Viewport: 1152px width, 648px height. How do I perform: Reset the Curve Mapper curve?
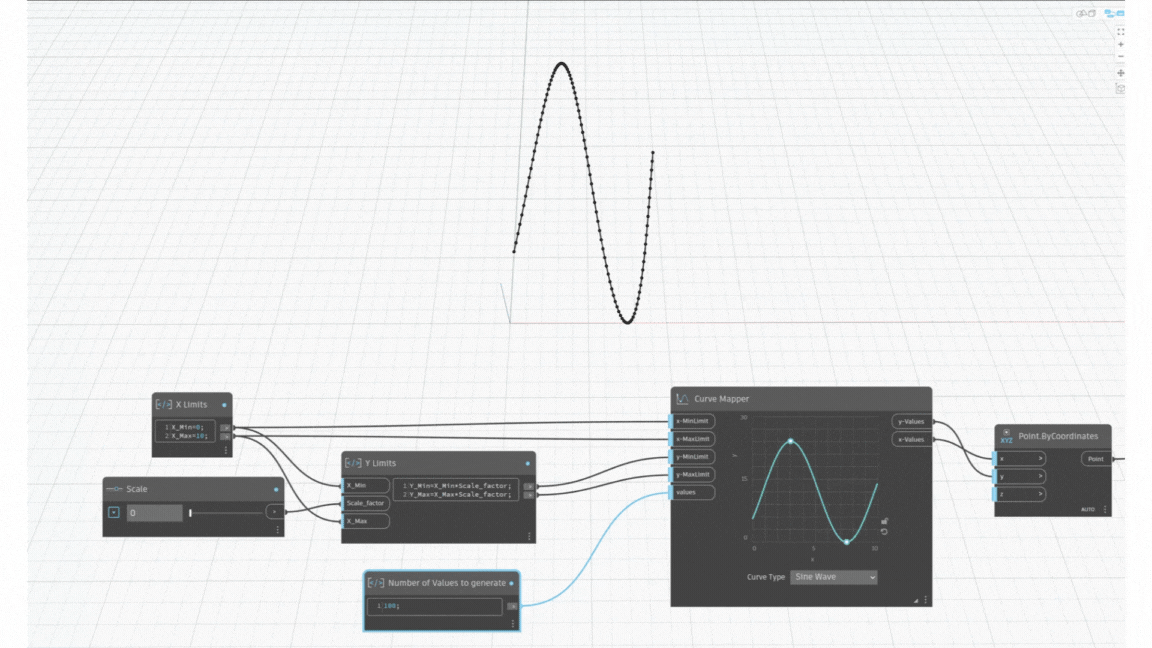884,532
